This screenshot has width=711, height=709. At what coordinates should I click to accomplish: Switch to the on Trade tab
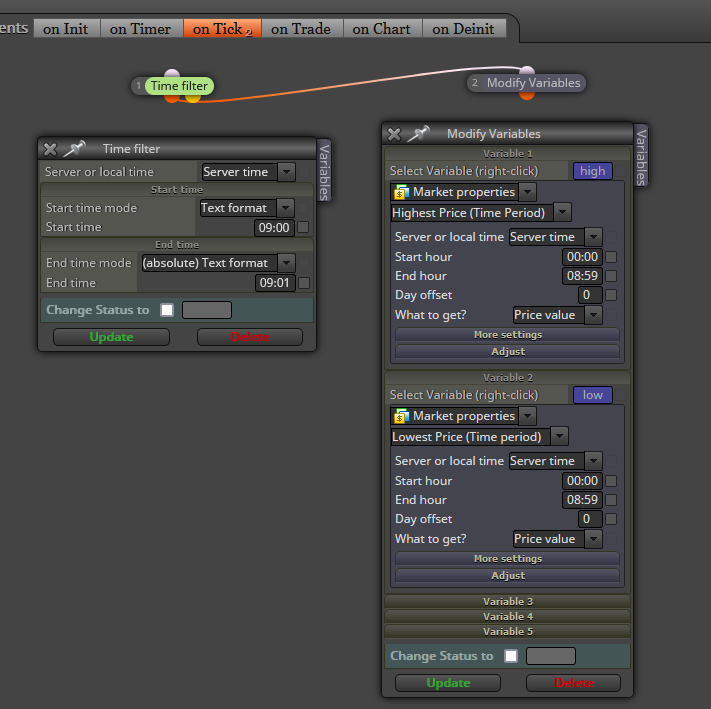(301, 29)
